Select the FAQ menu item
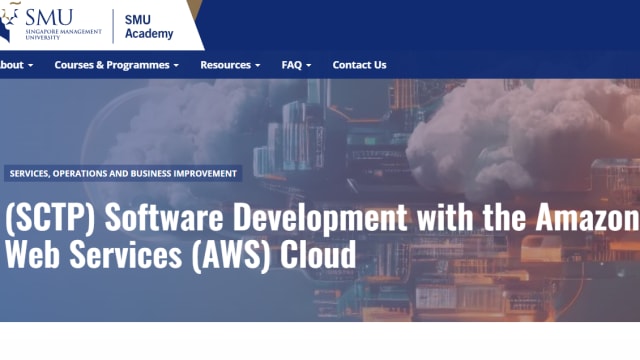This screenshot has width=640, height=360. (291, 65)
